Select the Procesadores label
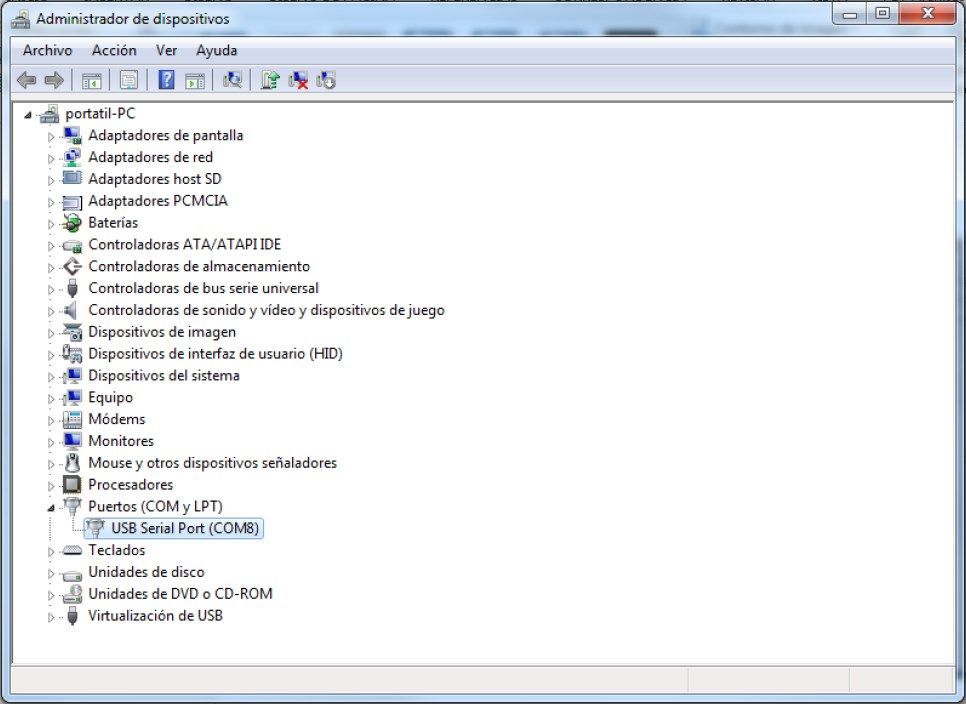This screenshot has height=704, width=966. (x=131, y=485)
